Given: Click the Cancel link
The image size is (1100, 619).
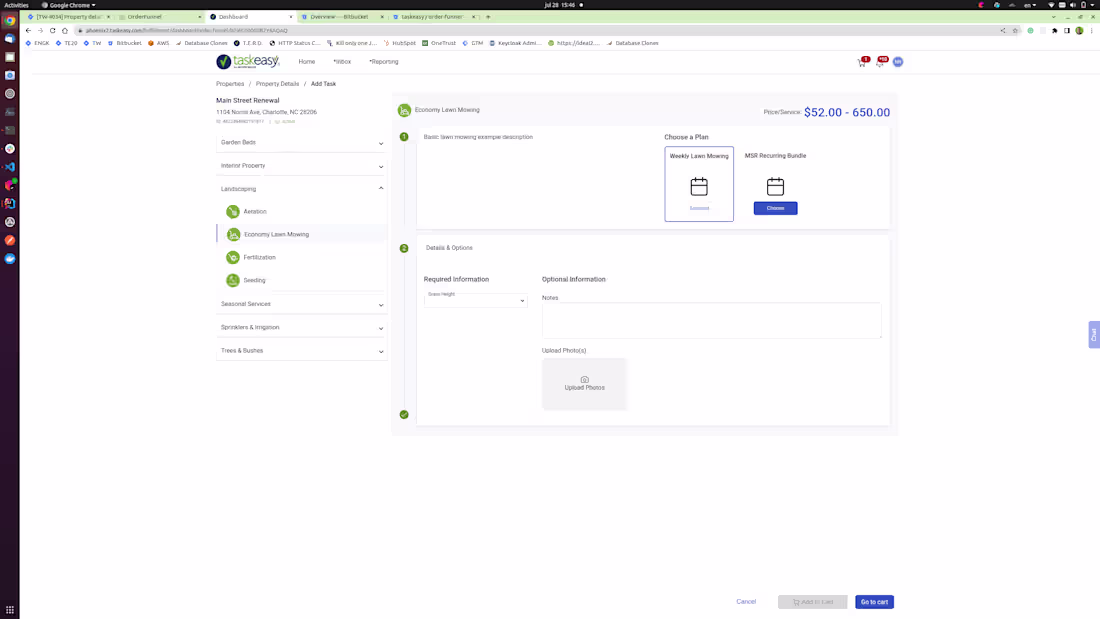Looking at the screenshot, I should [x=746, y=601].
